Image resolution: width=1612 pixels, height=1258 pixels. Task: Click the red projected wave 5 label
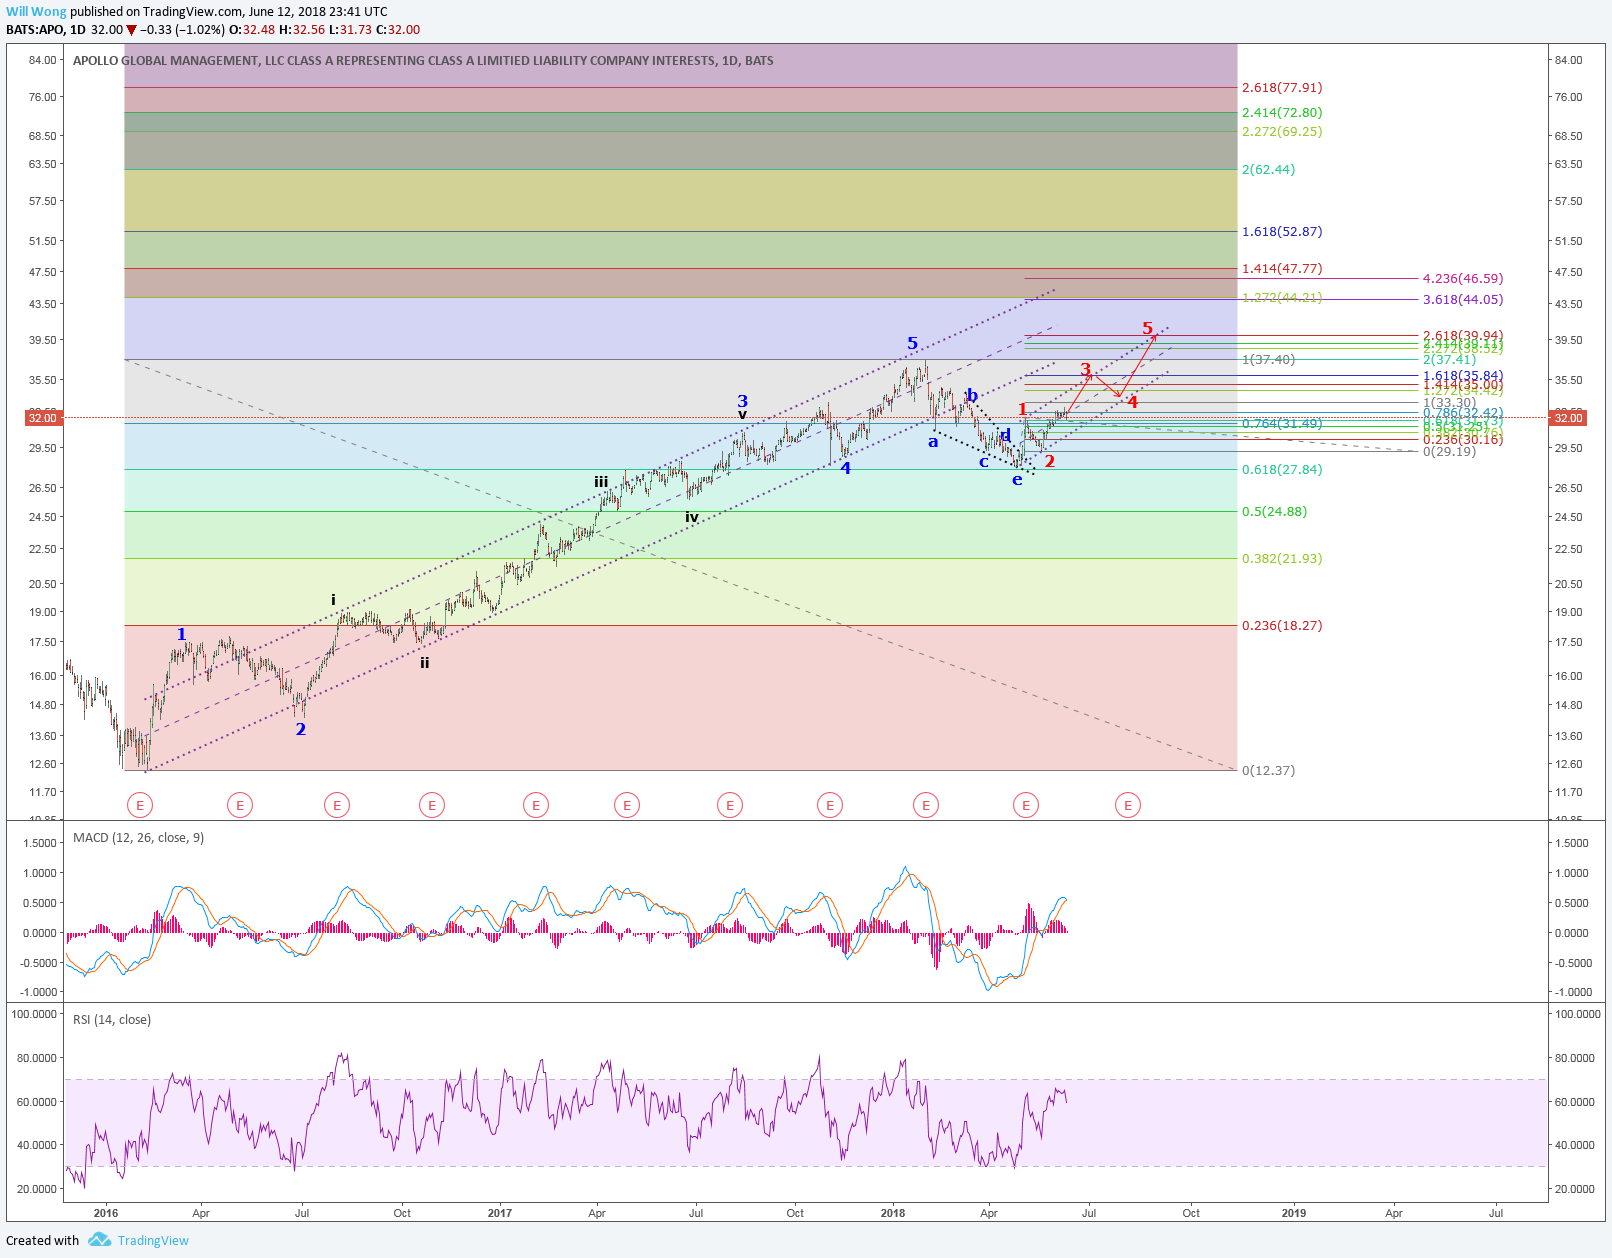pos(1148,327)
